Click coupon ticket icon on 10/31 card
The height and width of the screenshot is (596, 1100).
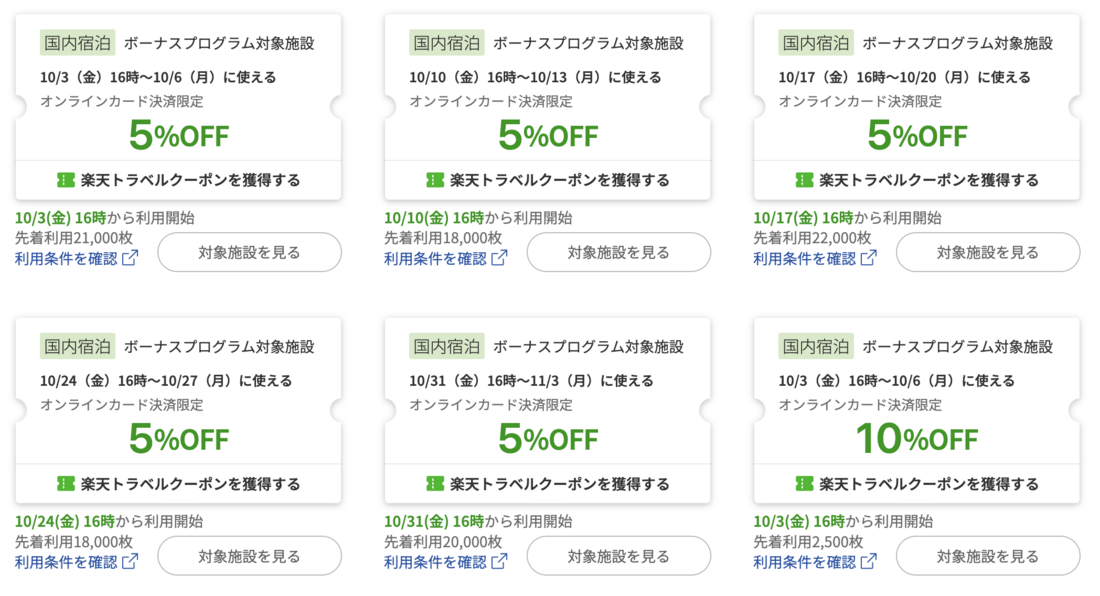[x=435, y=484]
